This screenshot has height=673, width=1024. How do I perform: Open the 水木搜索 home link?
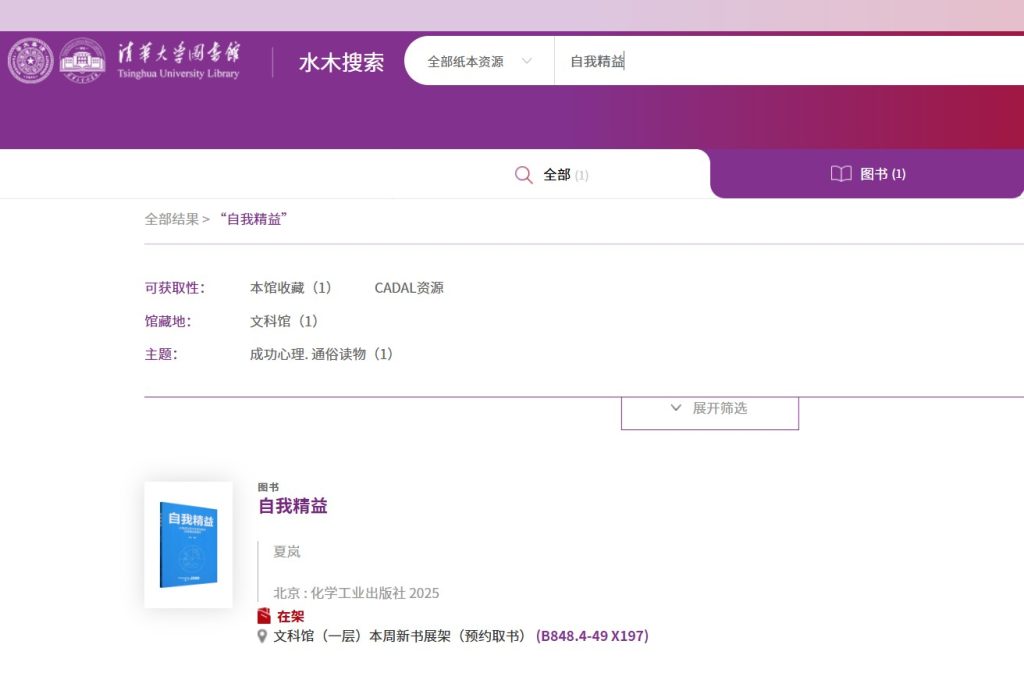click(341, 62)
